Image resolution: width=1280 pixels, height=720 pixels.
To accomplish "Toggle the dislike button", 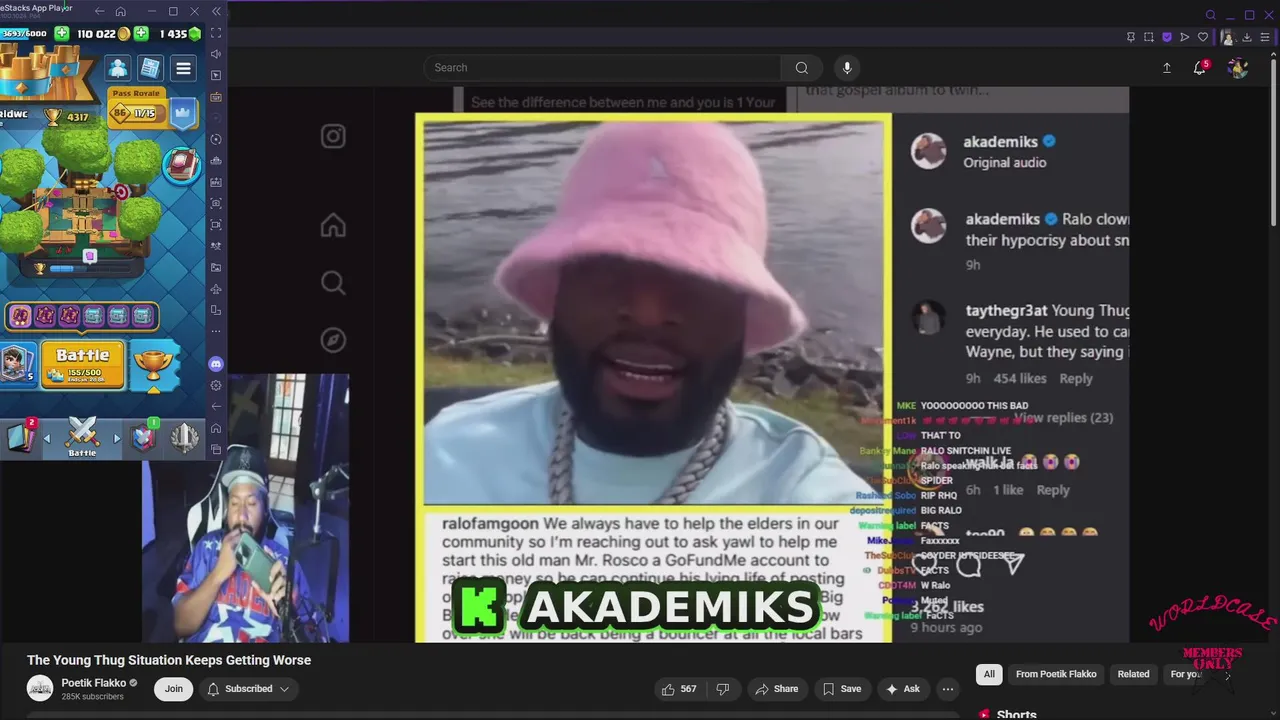I will [723, 689].
